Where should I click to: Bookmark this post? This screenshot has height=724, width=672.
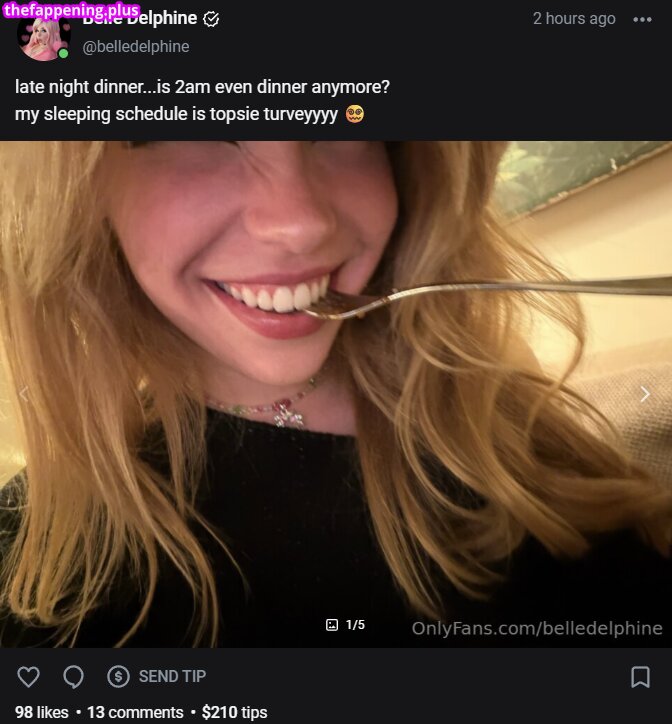click(640, 677)
